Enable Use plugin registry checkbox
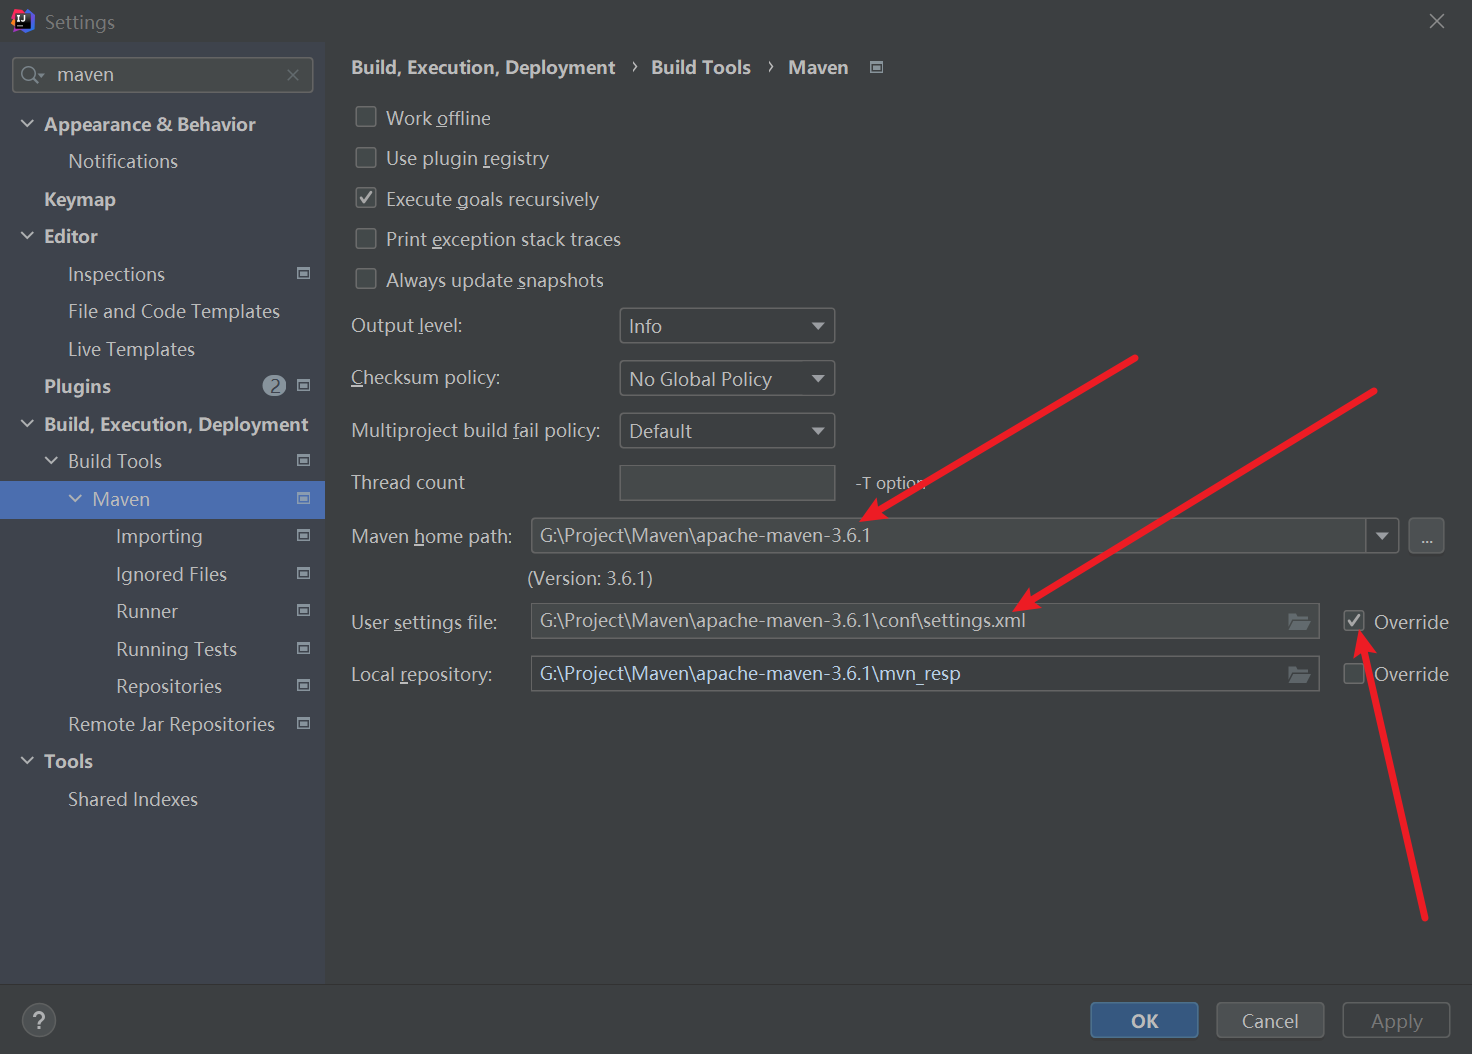This screenshot has height=1054, width=1472. pos(366,158)
